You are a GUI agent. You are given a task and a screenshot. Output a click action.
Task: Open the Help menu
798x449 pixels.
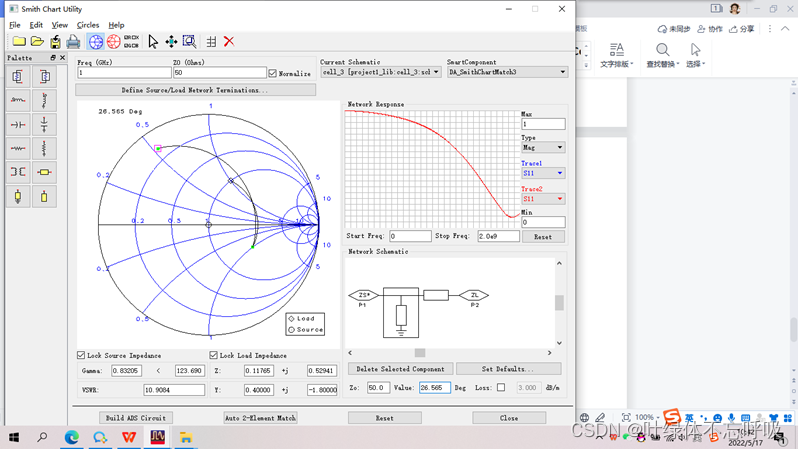point(116,25)
